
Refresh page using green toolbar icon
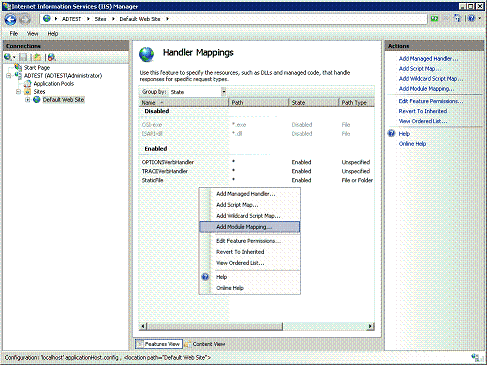(434, 19)
